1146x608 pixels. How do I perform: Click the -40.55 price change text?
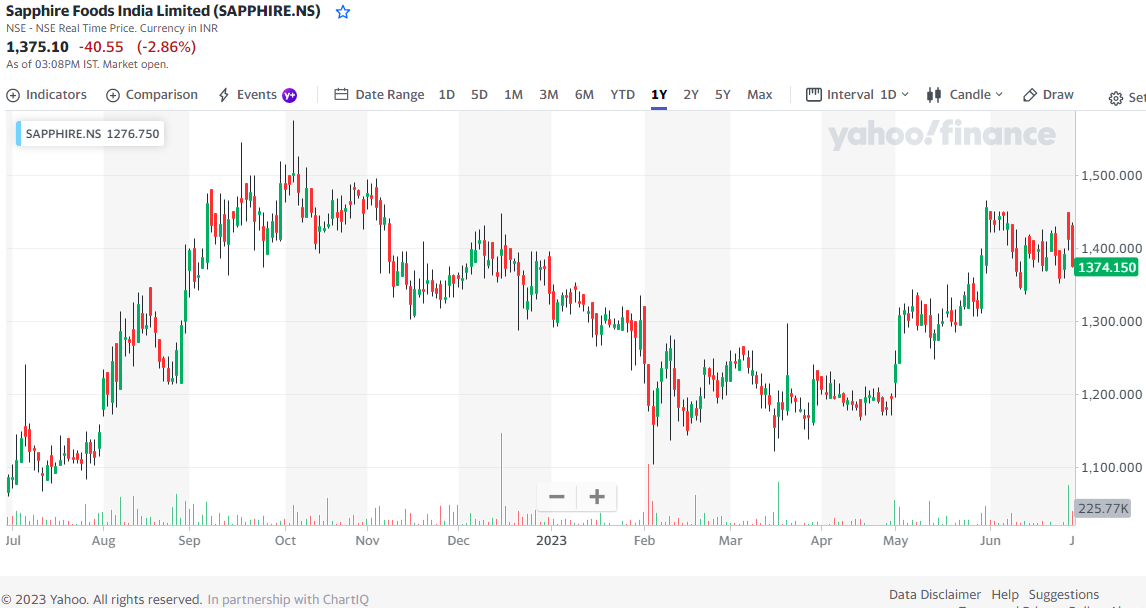pyautogui.click(x=102, y=47)
